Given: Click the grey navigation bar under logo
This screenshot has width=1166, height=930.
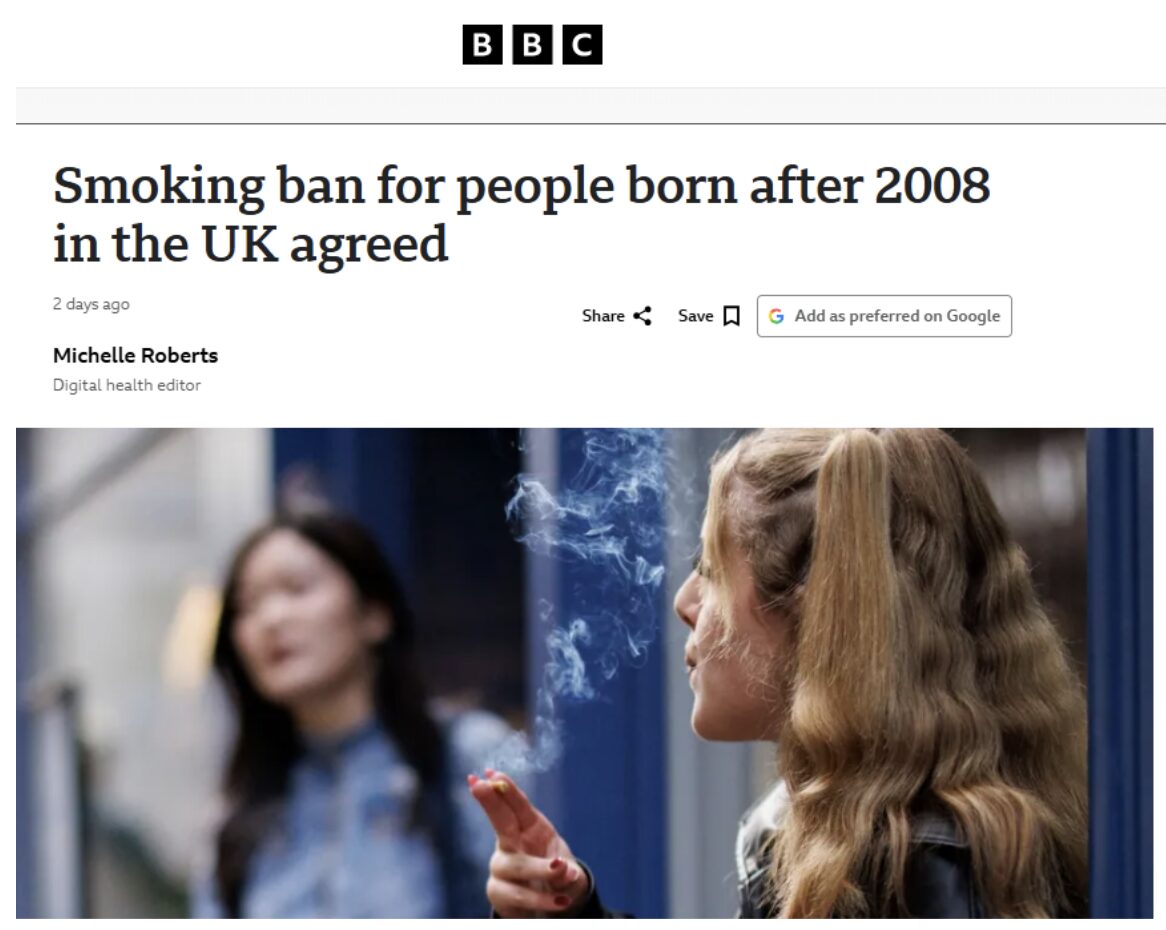Looking at the screenshot, I should 590,106.
